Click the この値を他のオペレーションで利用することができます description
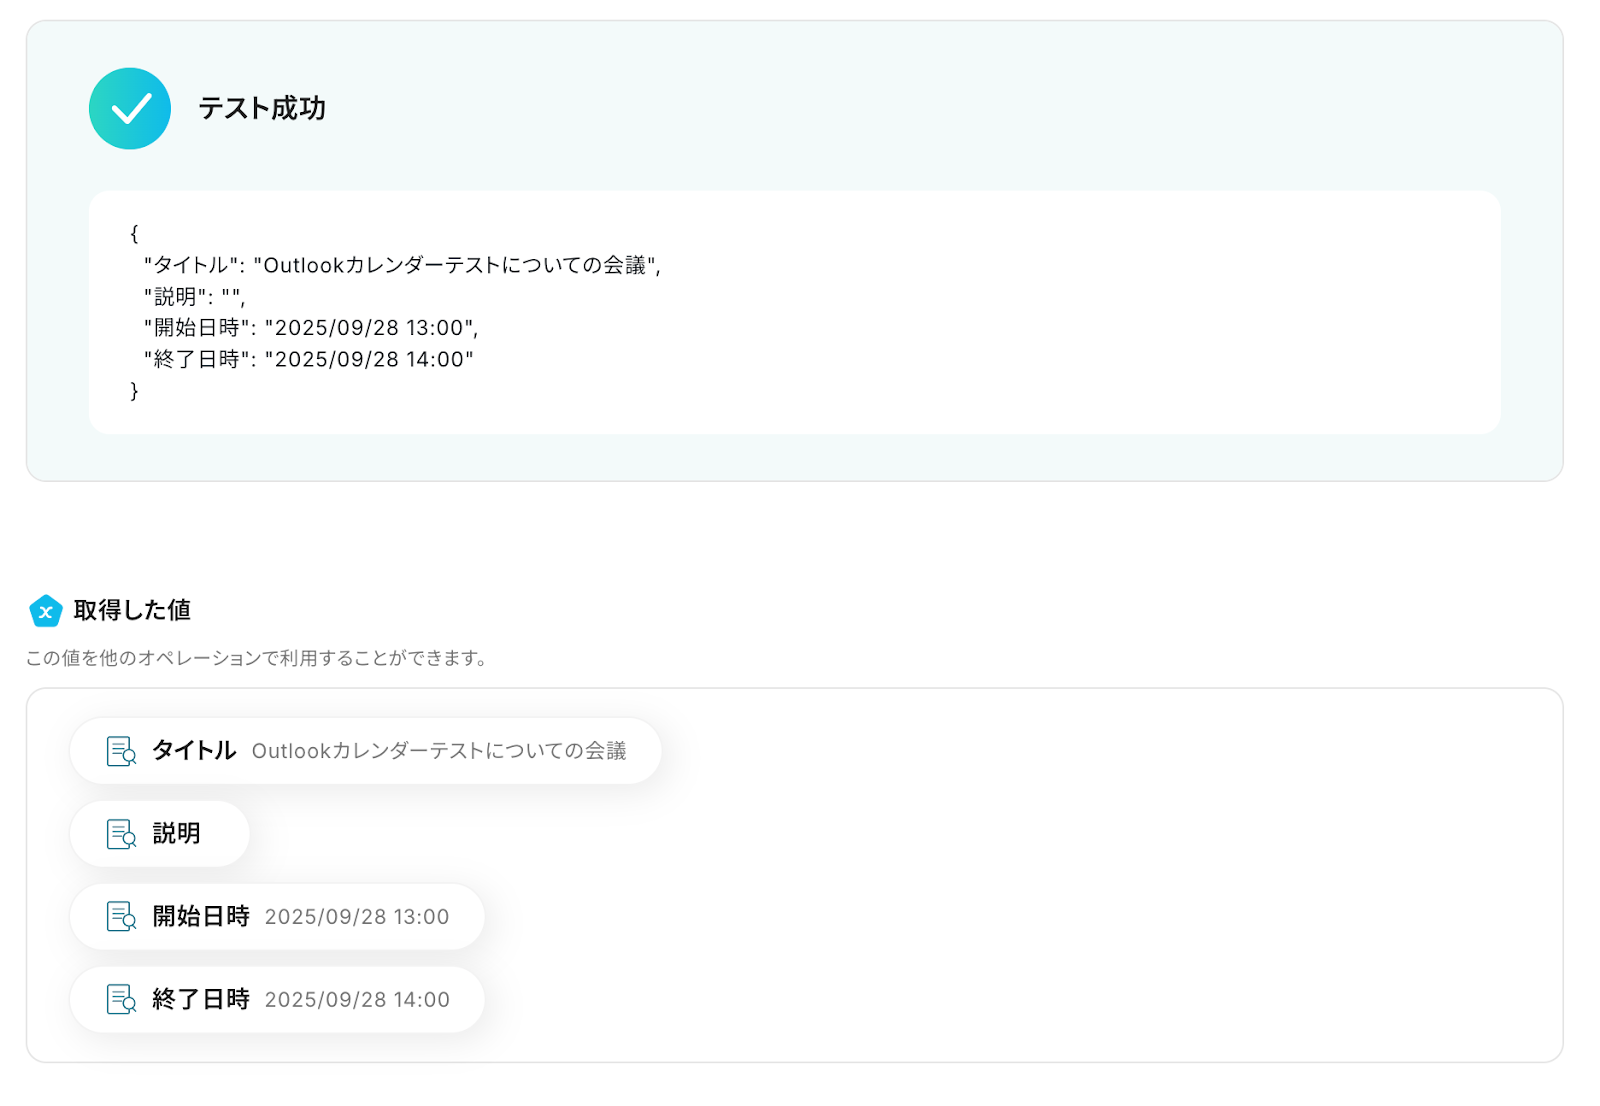Viewport: 1600px width, 1106px height. (x=256, y=658)
